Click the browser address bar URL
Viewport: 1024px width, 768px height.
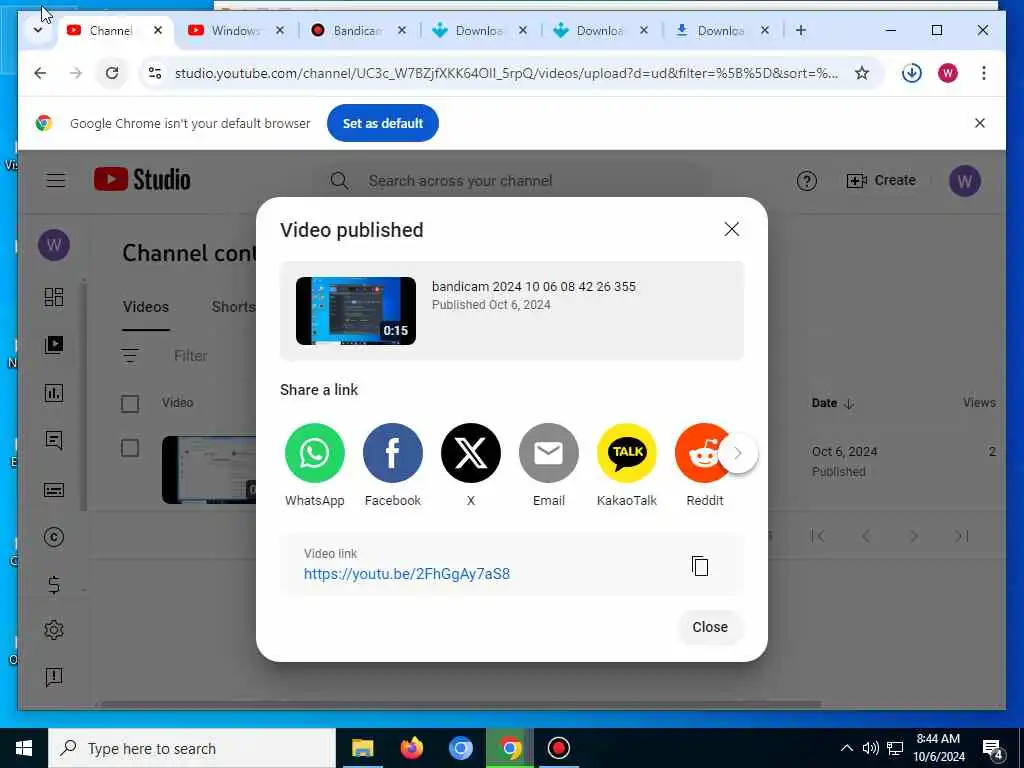(x=506, y=73)
